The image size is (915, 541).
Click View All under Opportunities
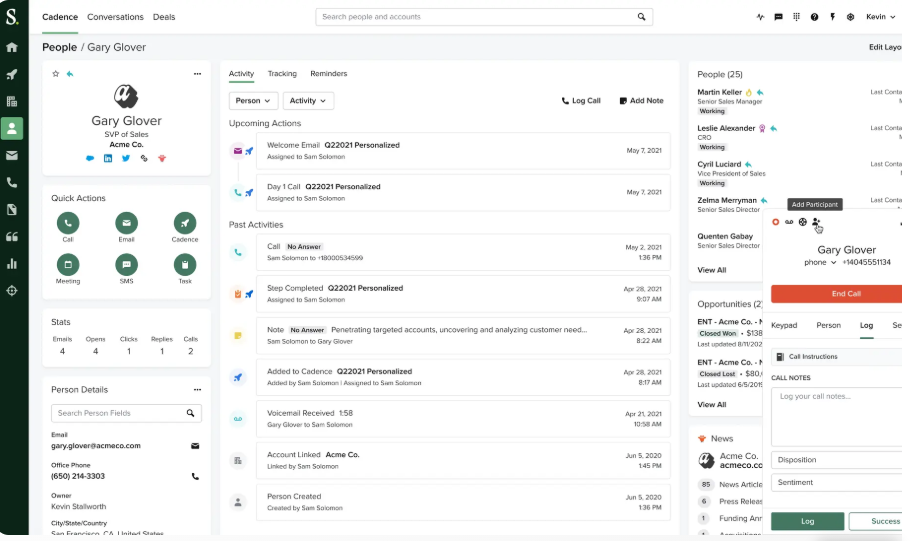711,404
